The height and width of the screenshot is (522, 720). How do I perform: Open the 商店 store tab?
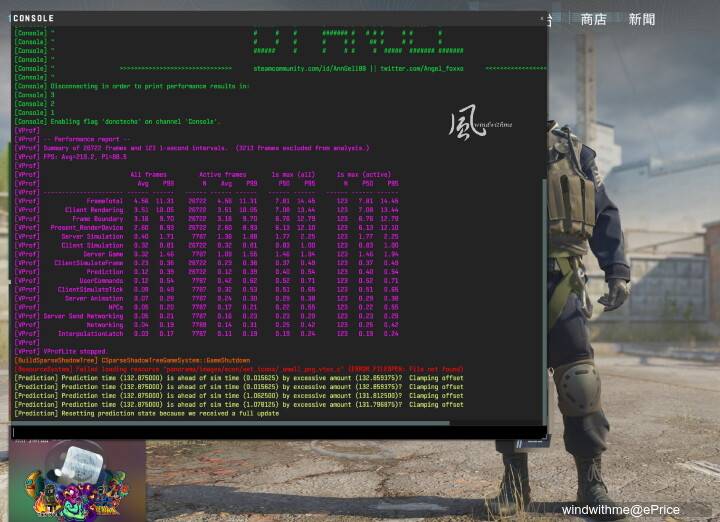(593, 19)
